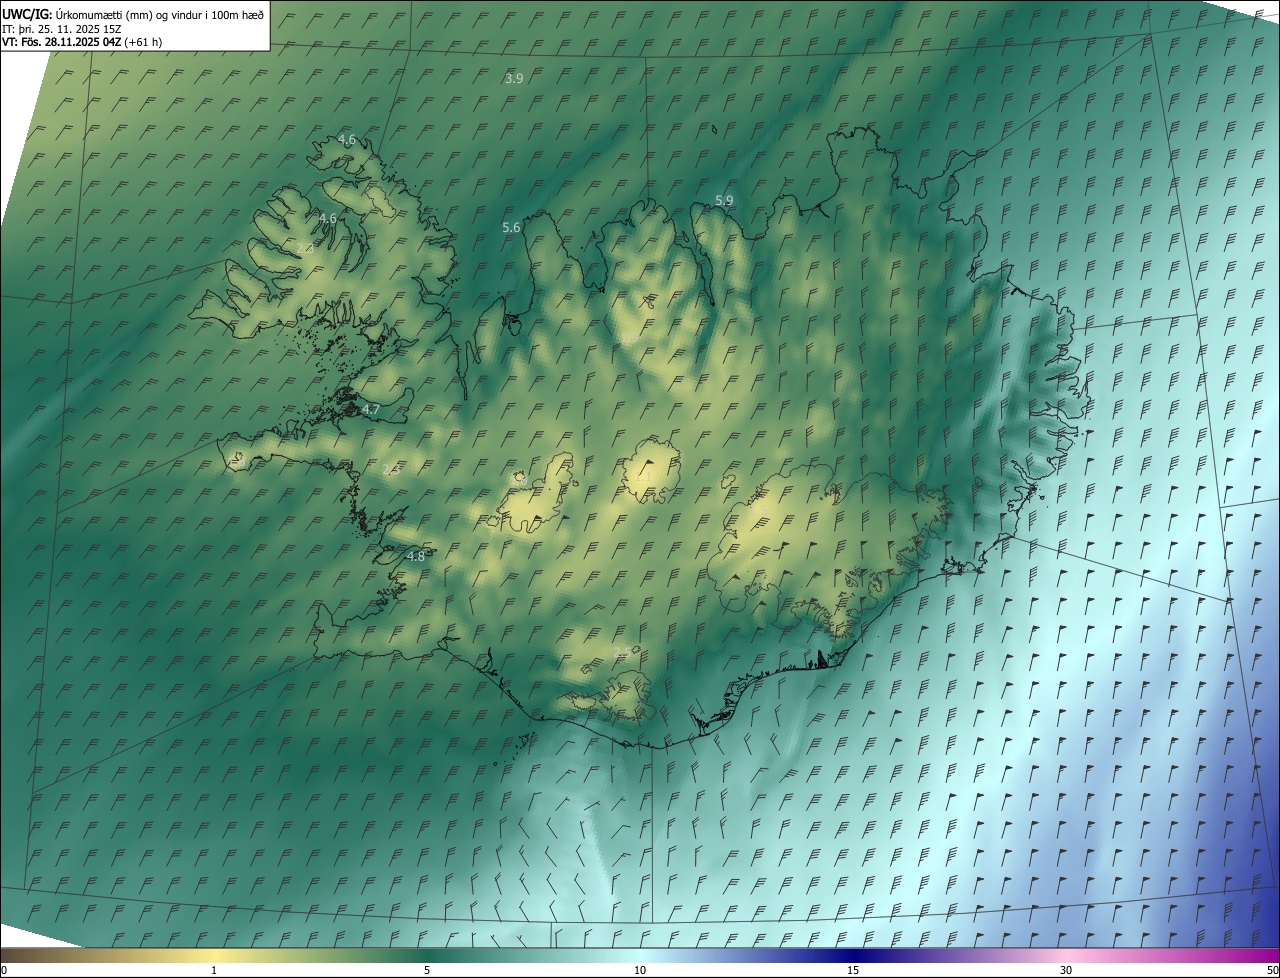Select the 'Úrkomumætti (mm) og vindur í 100m hæð' caption
Screen dimensions: 1280x978
[160, 14]
